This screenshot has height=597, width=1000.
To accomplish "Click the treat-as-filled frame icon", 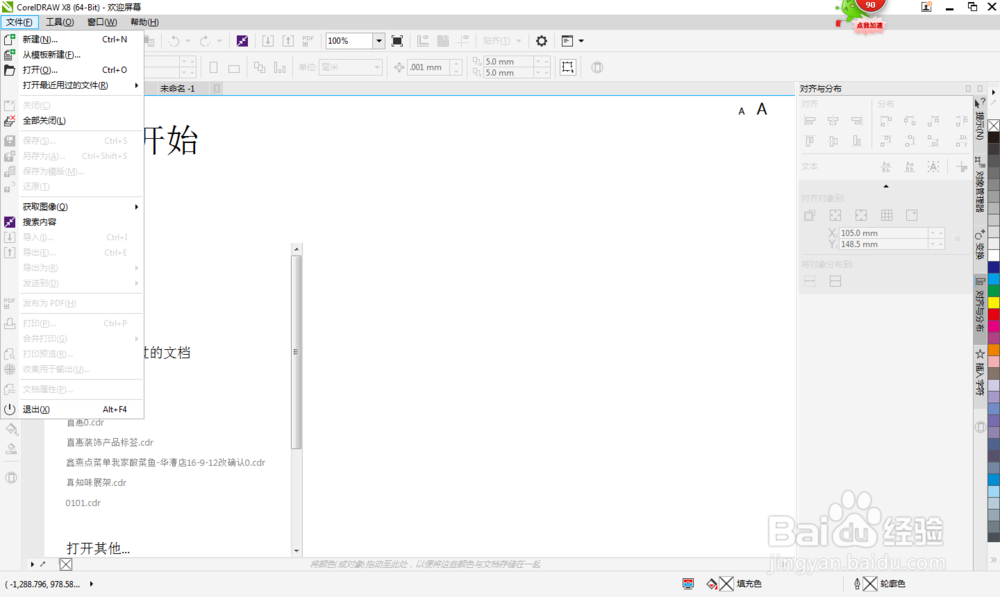I will click(568, 67).
